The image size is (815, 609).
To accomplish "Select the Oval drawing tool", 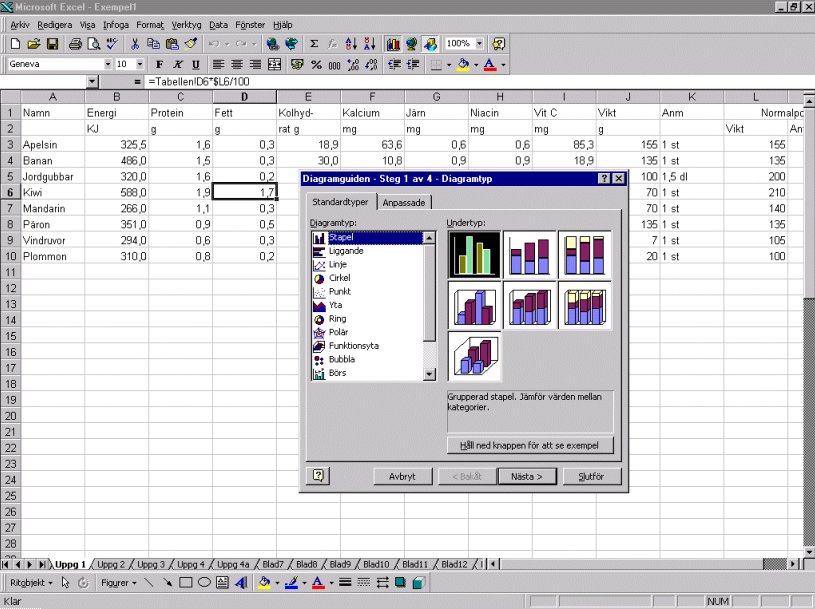I will [x=204, y=582].
